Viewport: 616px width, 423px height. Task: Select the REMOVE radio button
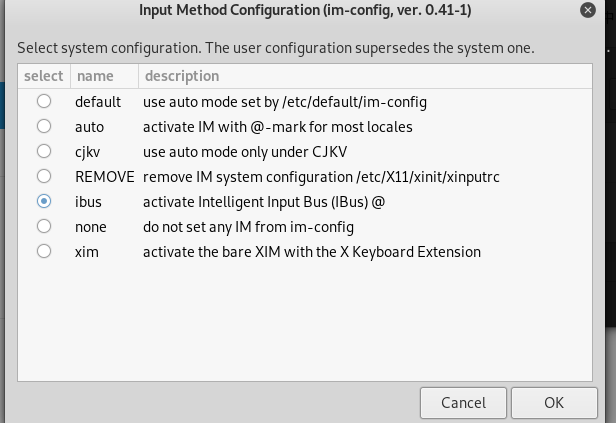coord(44,176)
